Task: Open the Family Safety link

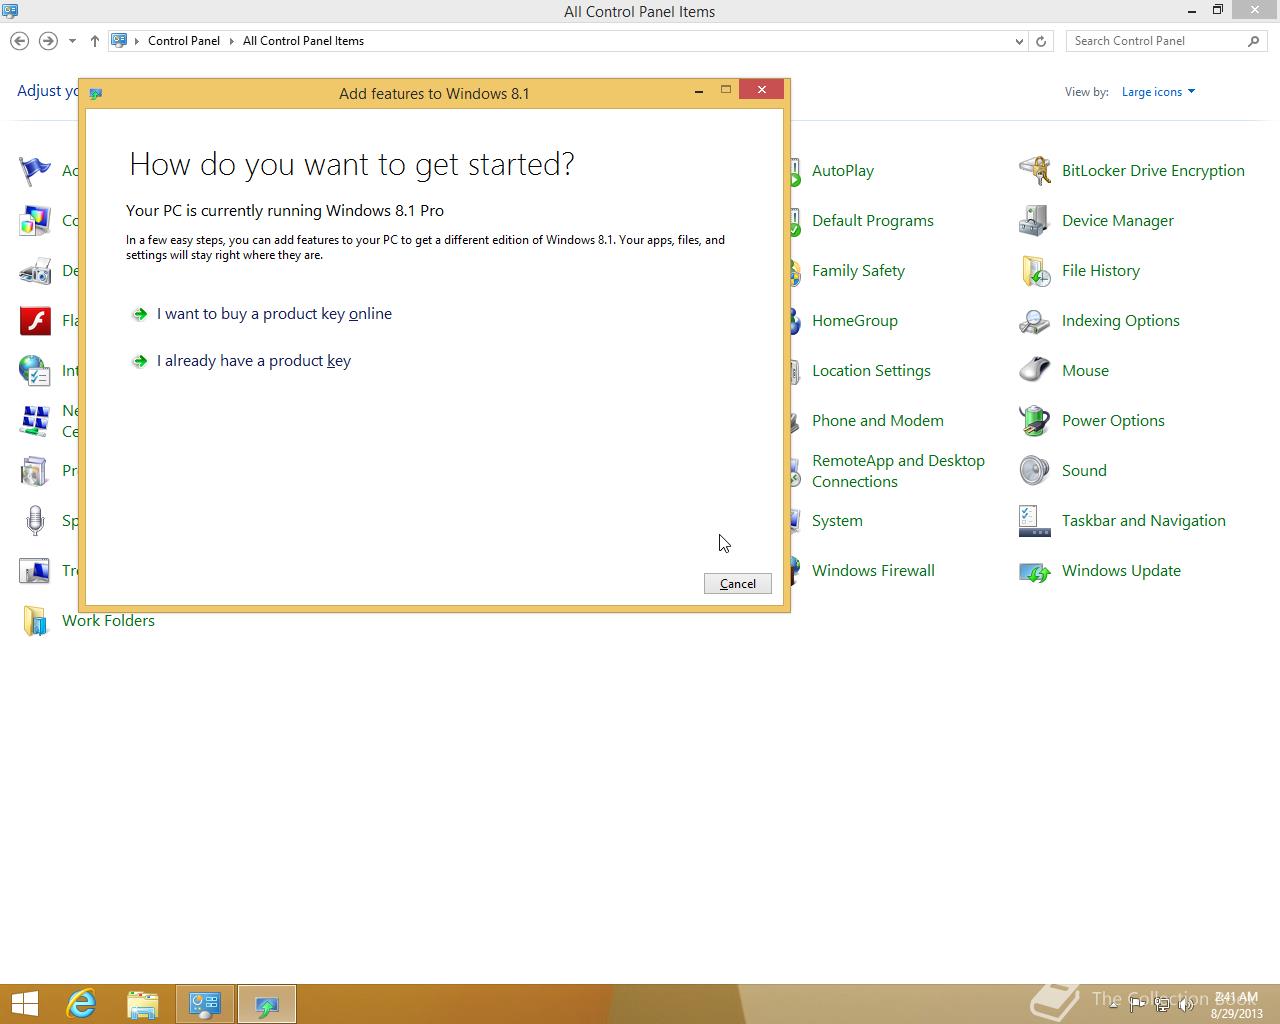Action: click(858, 271)
